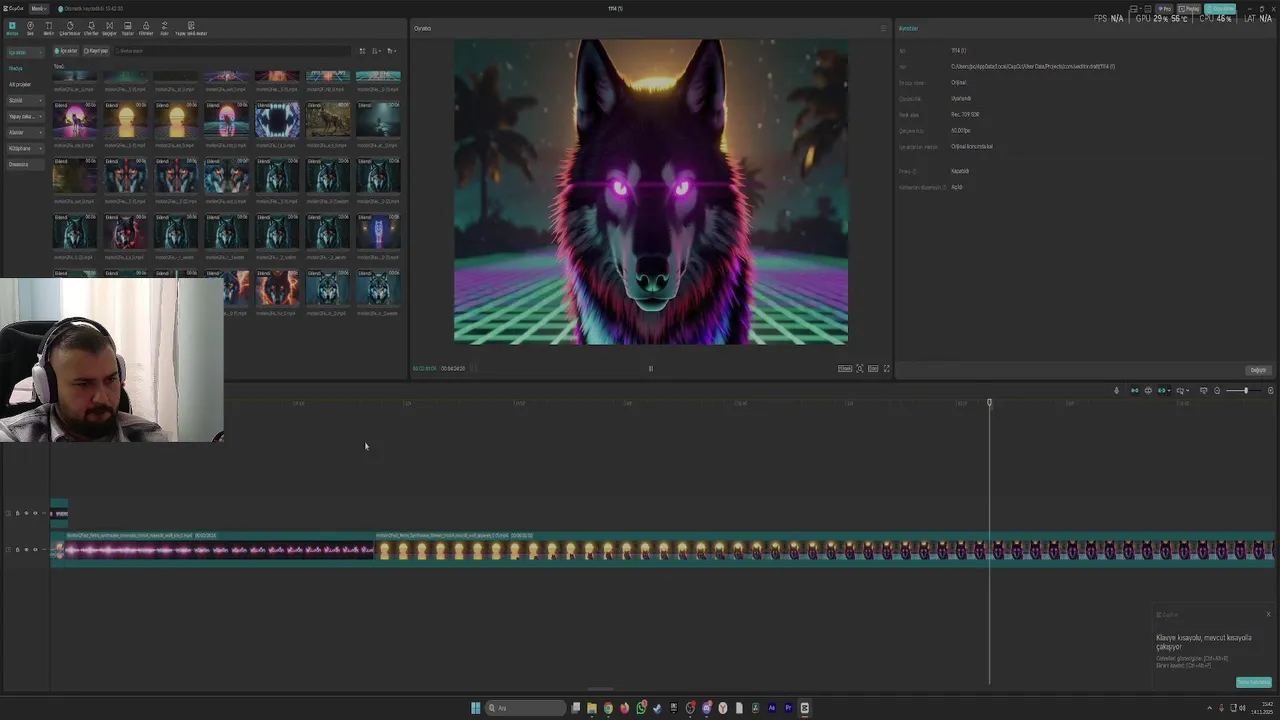Adjust the timeline zoom slider
Image resolution: width=1280 pixels, height=720 pixels.
[1245, 390]
